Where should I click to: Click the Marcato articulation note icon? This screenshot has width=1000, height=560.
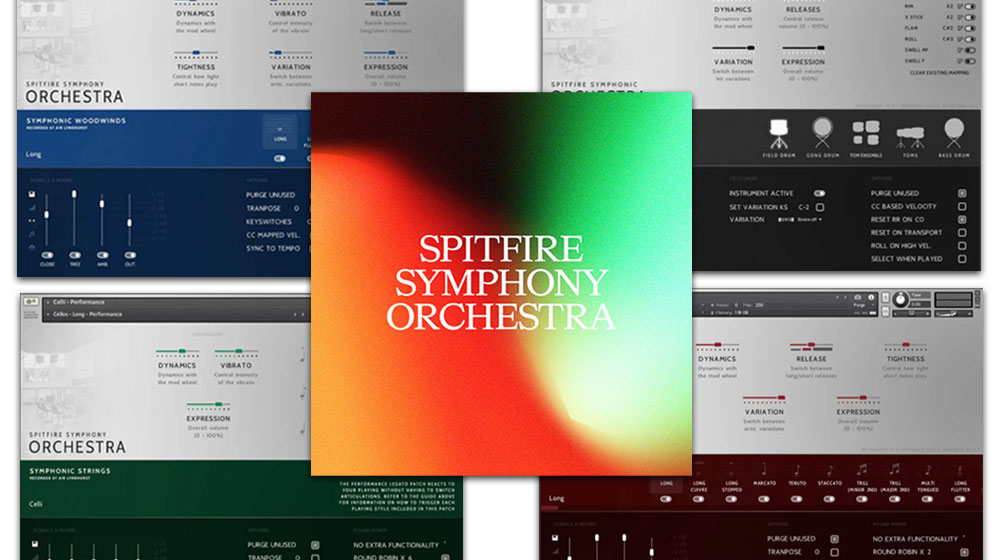764,470
